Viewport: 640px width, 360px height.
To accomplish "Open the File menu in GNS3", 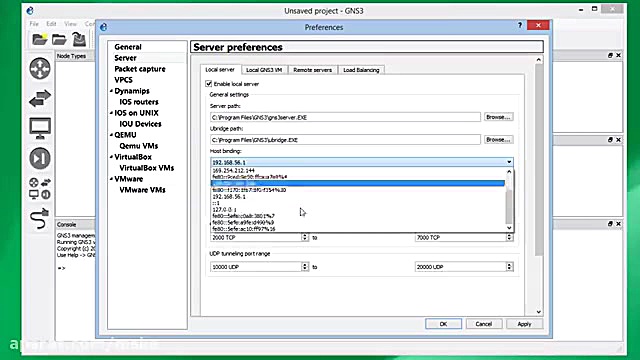I will click(34, 24).
